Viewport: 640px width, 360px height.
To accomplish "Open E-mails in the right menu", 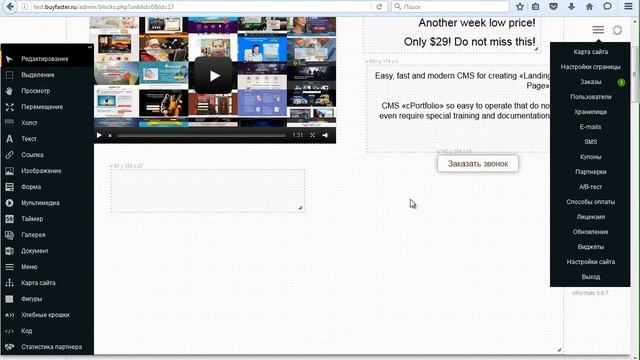I will 590,127.
